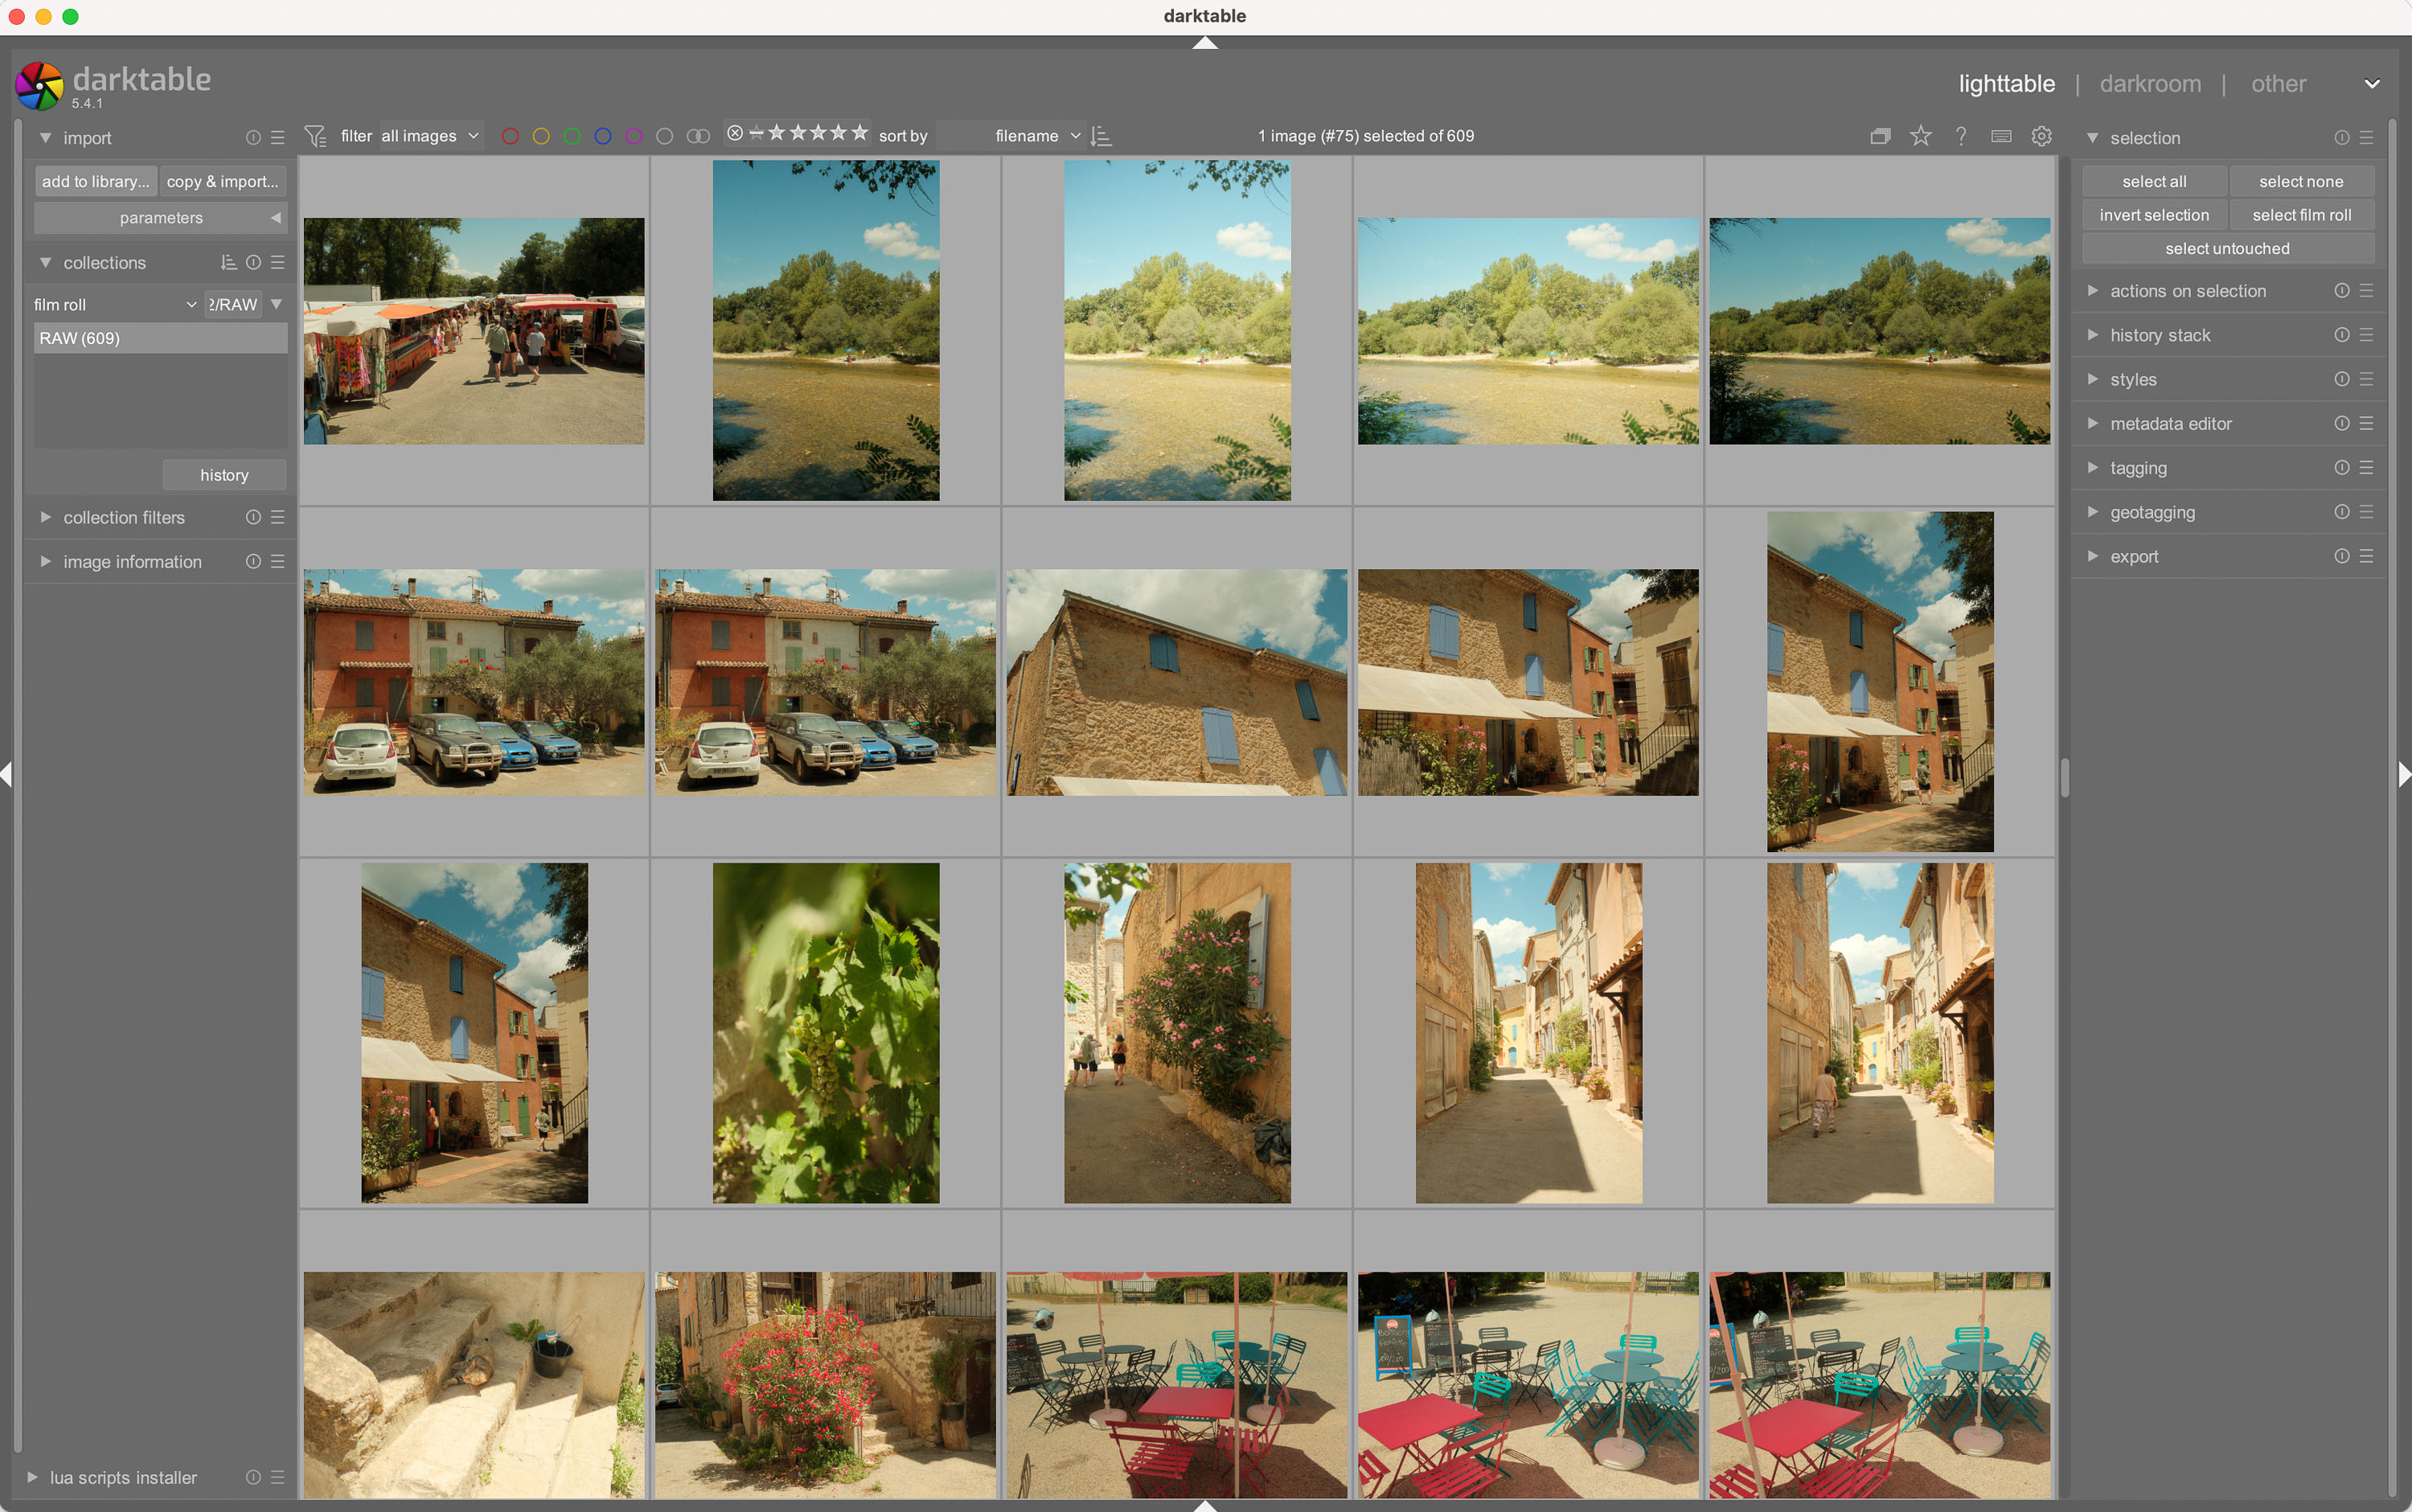The width and height of the screenshot is (2412, 1512).
Task: Expand image information module
Action: [x=45, y=562]
